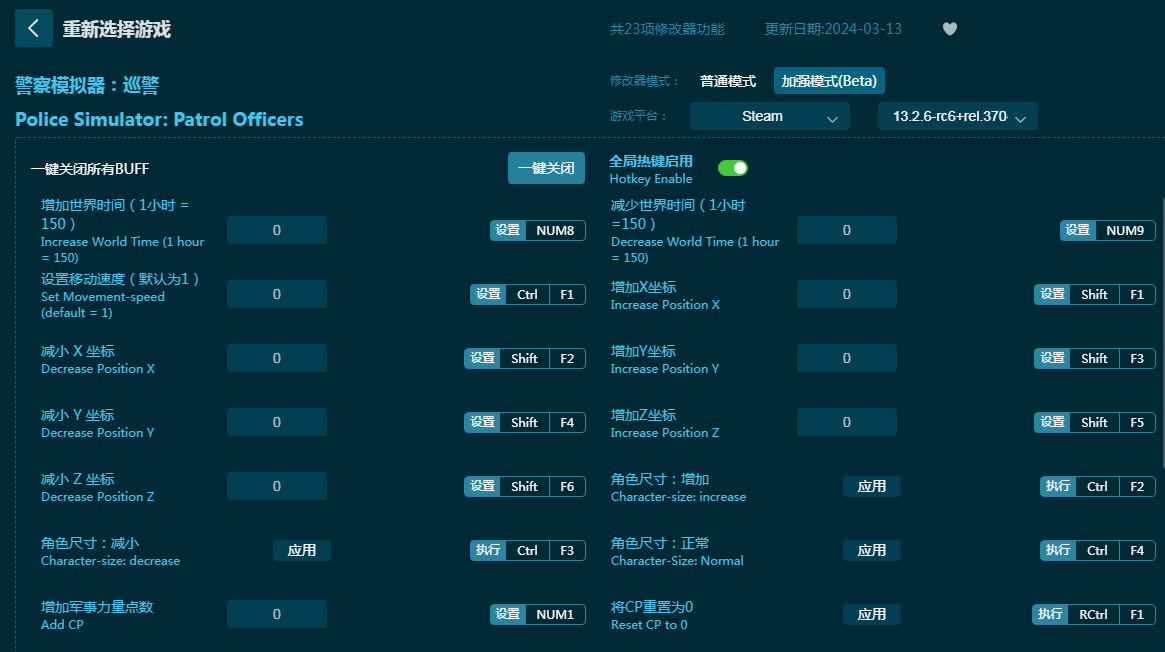Click the Decrease Position Y value field
The image size is (1165, 652).
276,422
